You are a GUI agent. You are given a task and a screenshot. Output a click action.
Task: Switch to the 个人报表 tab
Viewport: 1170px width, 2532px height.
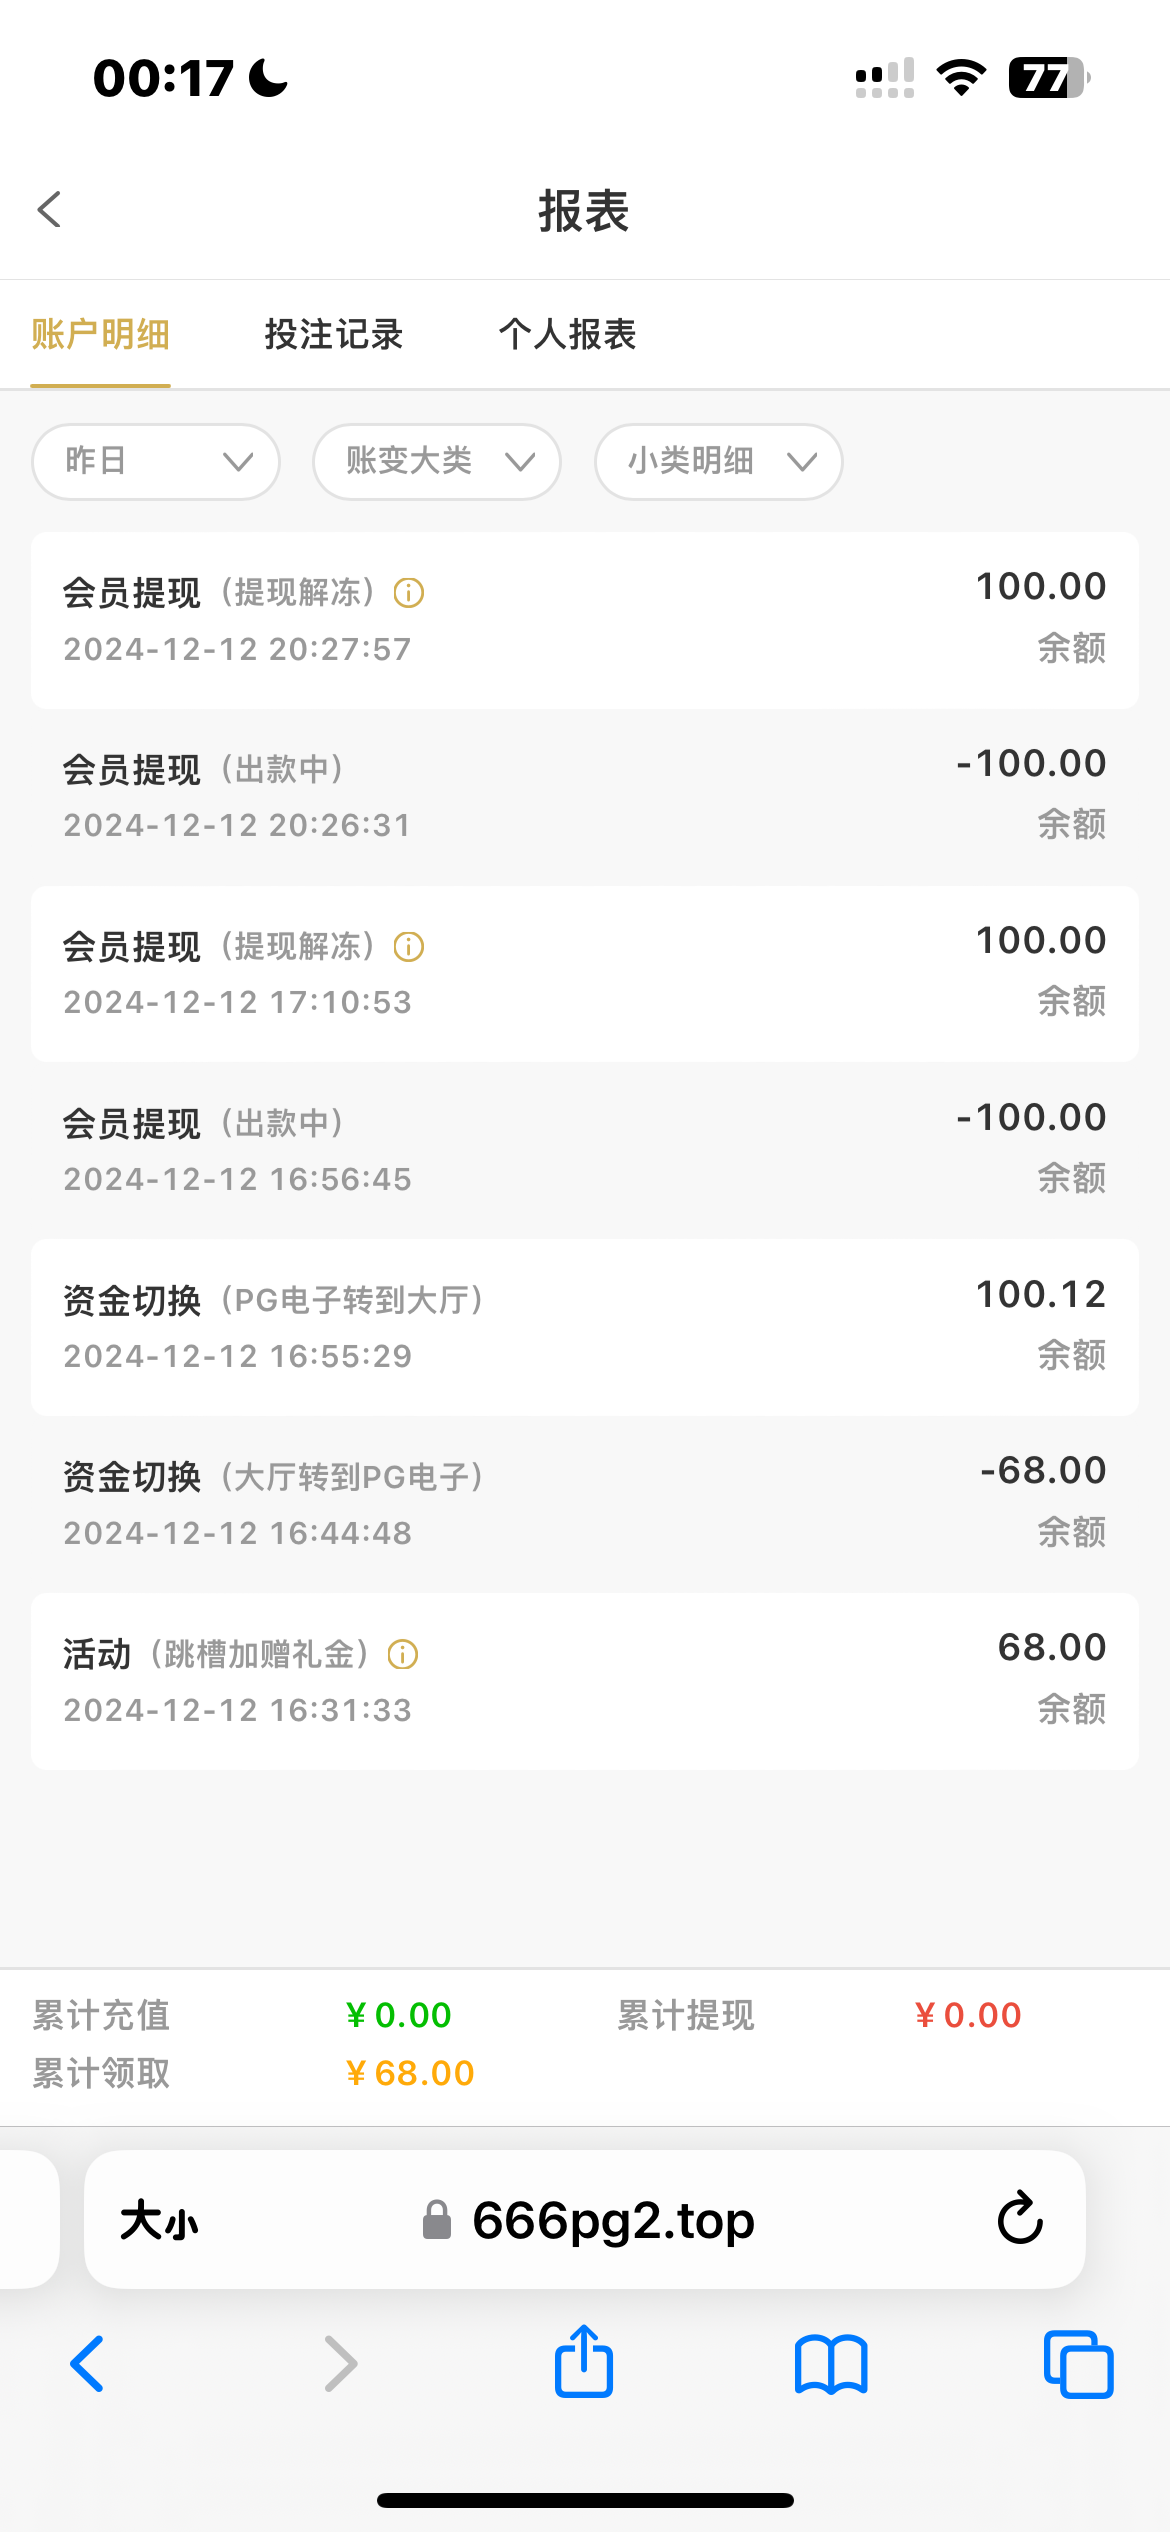tap(568, 334)
